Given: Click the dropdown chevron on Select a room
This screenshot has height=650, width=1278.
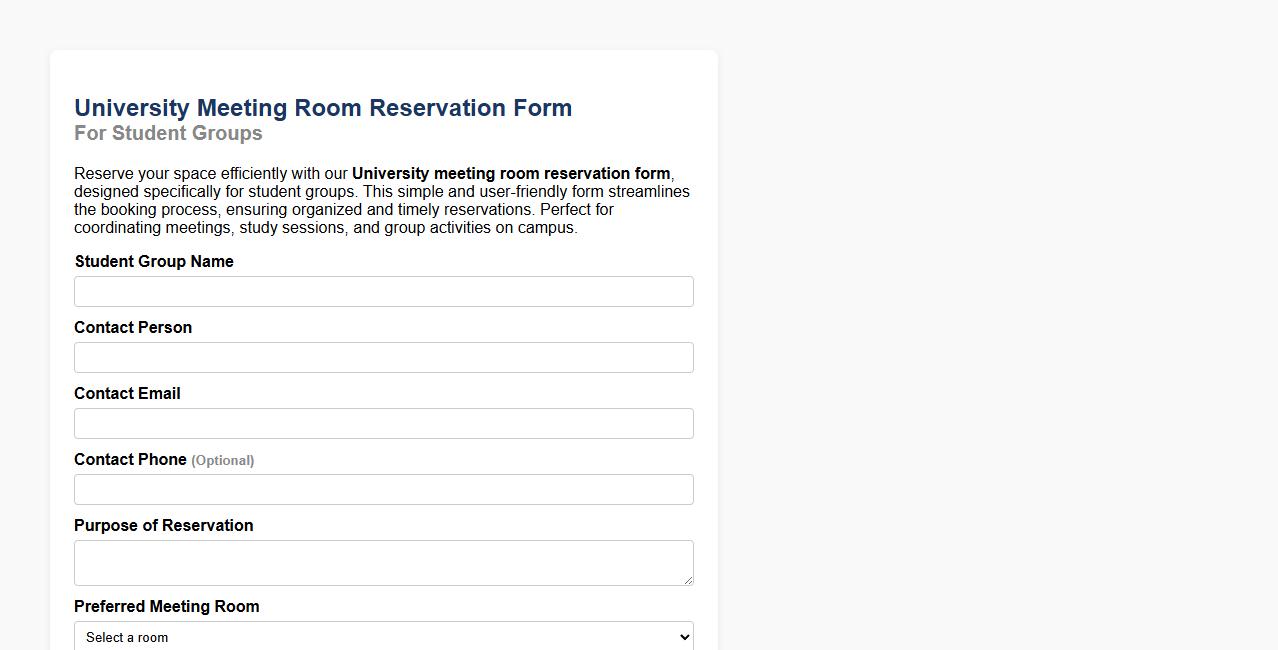Looking at the screenshot, I should (x=683, y=637).
